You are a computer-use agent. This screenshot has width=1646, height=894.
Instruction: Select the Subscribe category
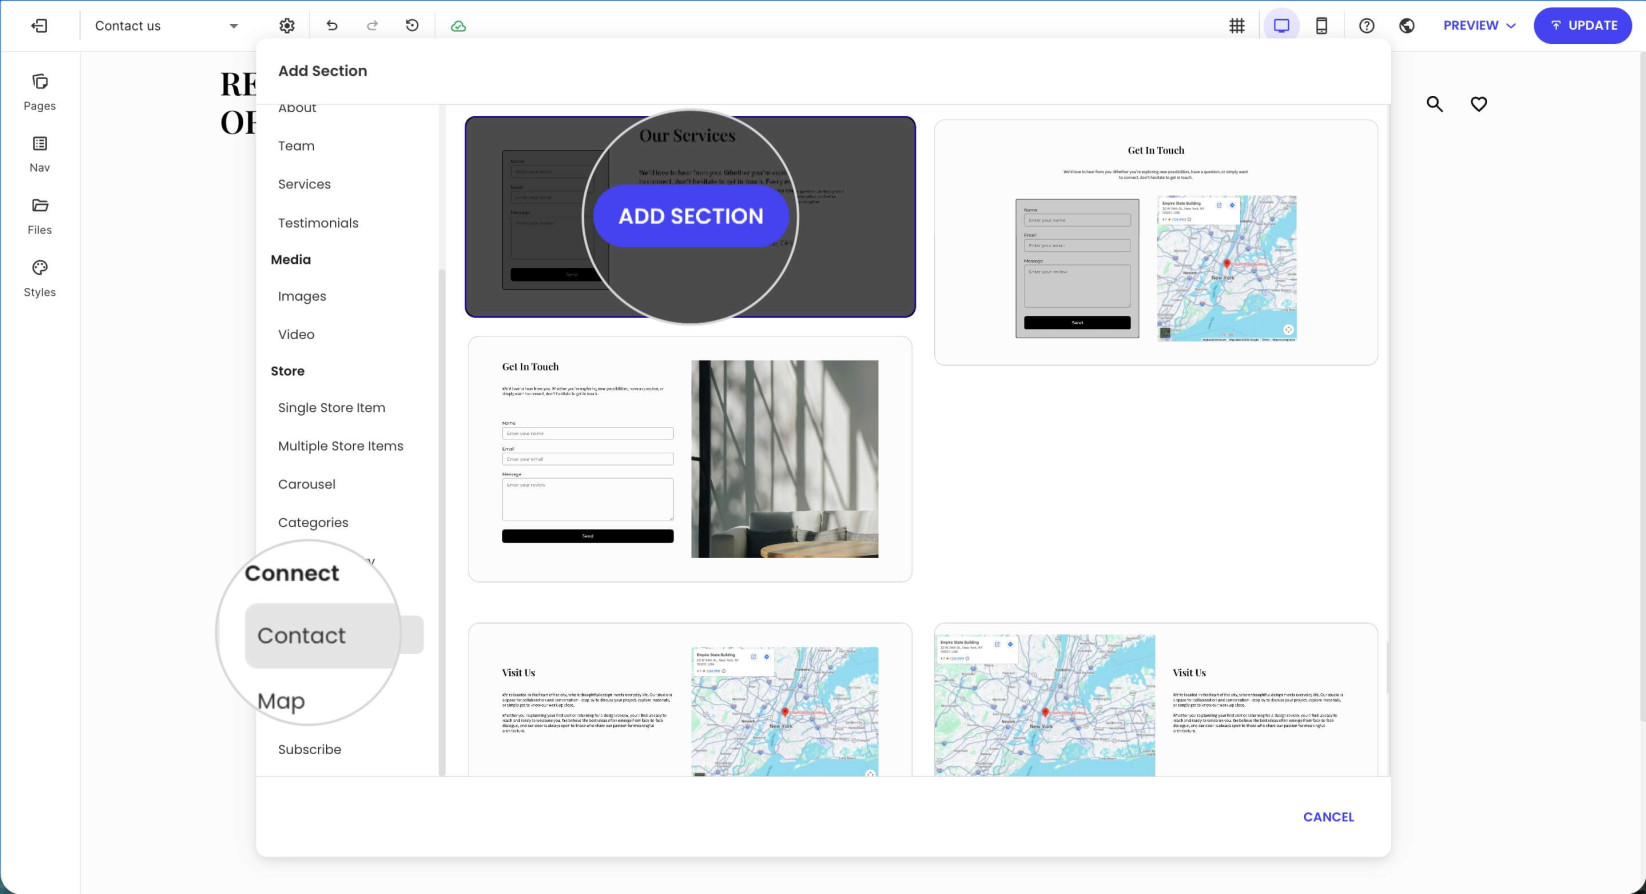tap(309, 749)
